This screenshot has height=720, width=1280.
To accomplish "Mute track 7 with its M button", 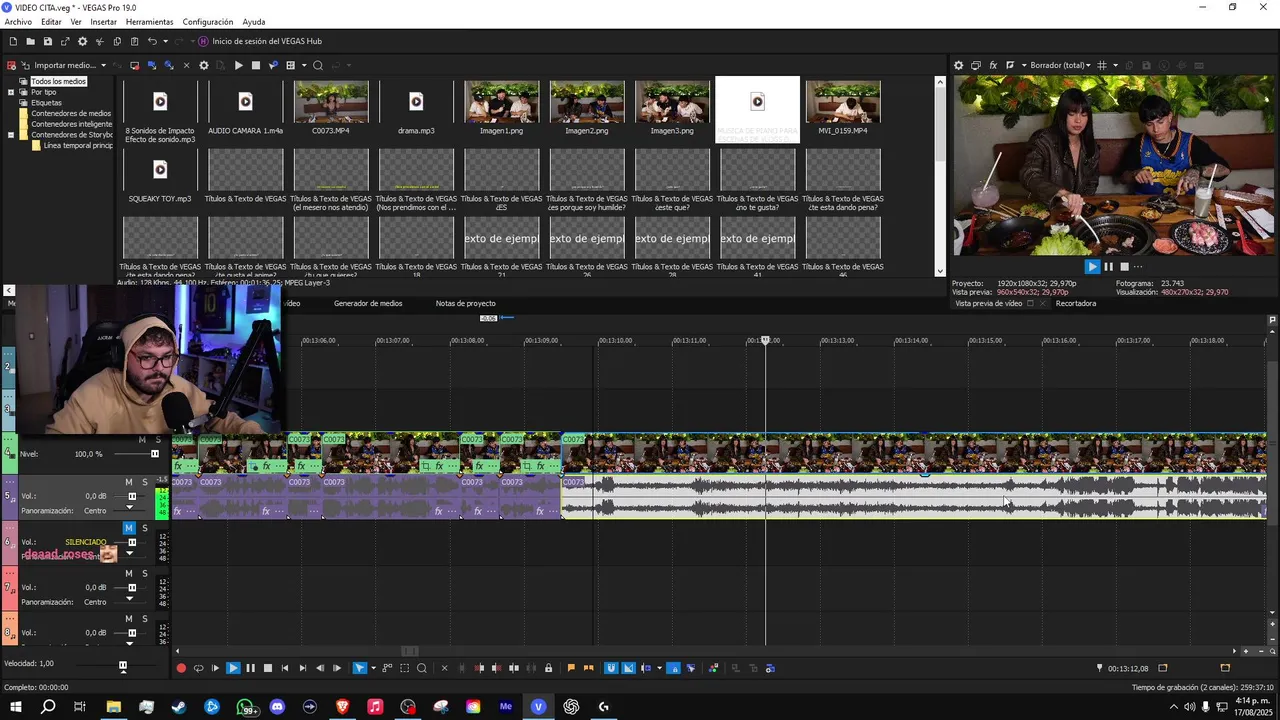I will 129,573.
